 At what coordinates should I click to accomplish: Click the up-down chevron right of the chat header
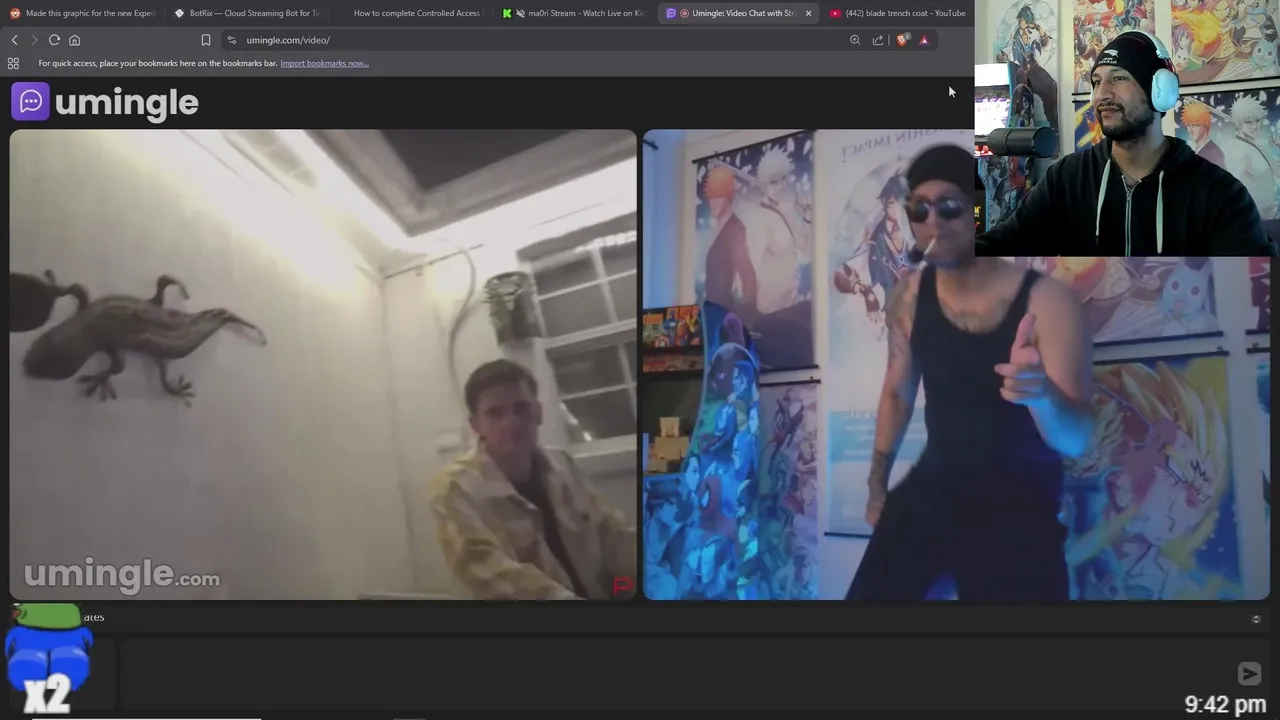point(1256,619)
